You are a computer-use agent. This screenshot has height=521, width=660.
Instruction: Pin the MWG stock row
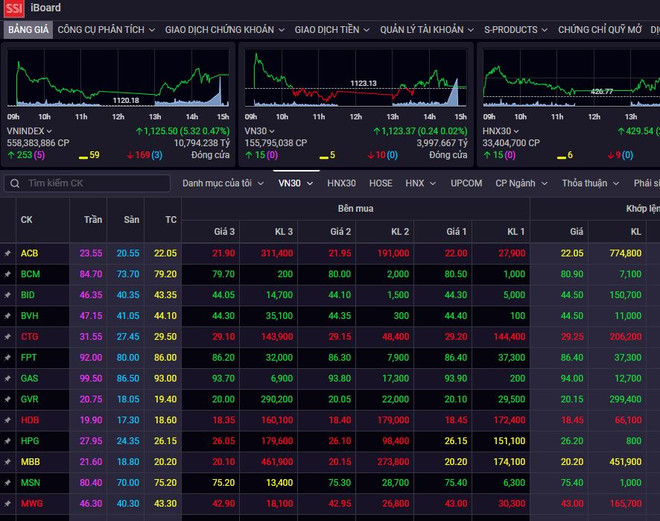tap(8, 504)
